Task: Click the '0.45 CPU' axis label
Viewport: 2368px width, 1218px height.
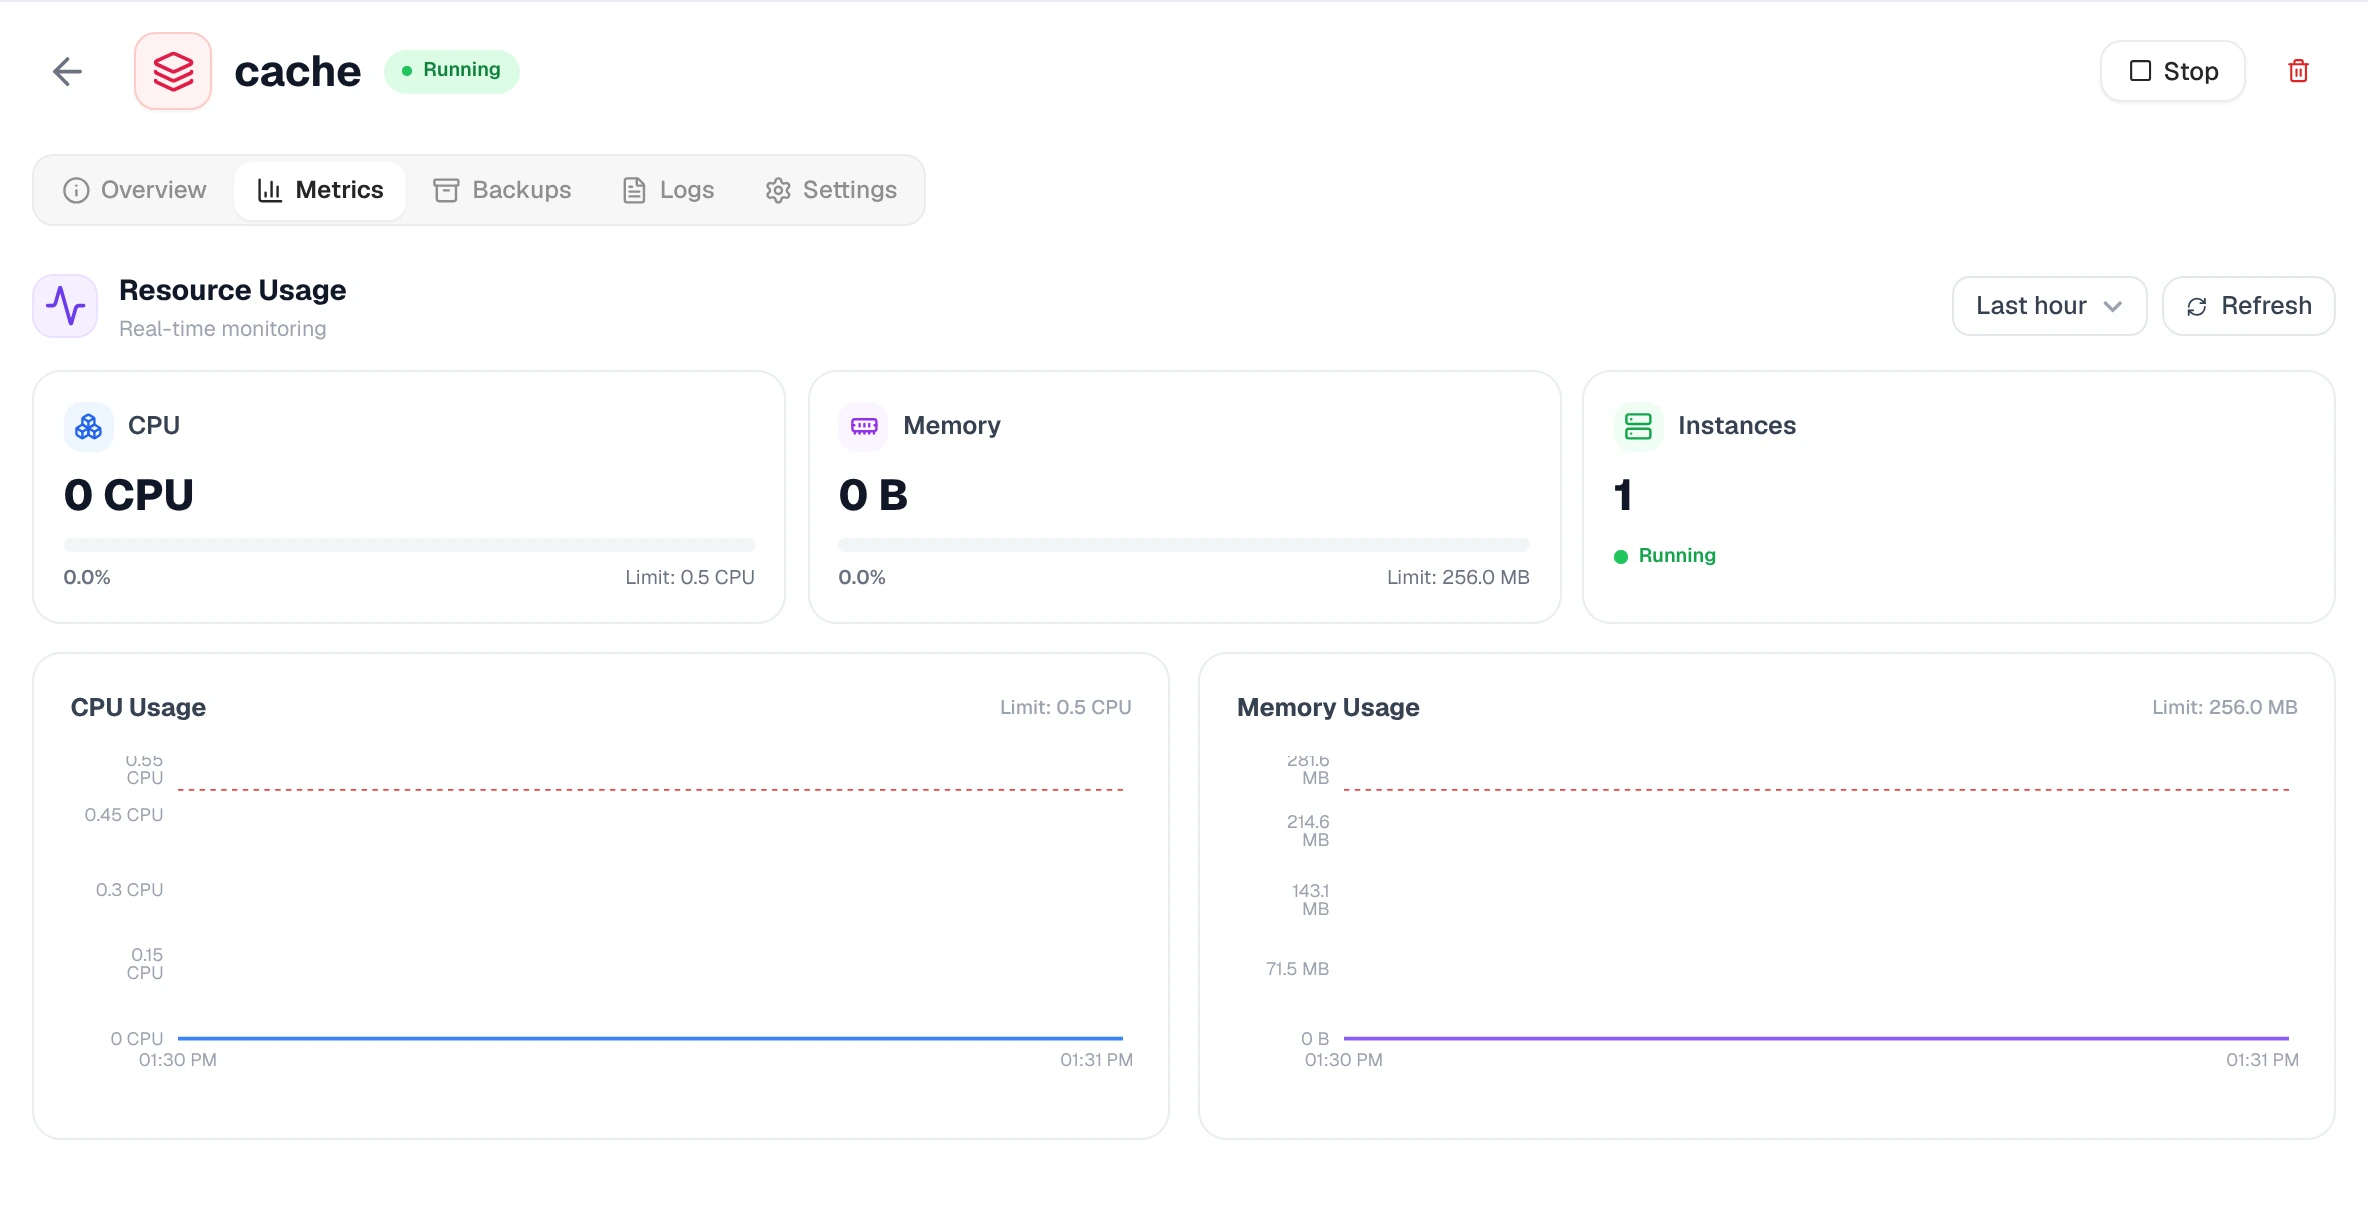Action: pyautogui.click(x=124, y=815)
